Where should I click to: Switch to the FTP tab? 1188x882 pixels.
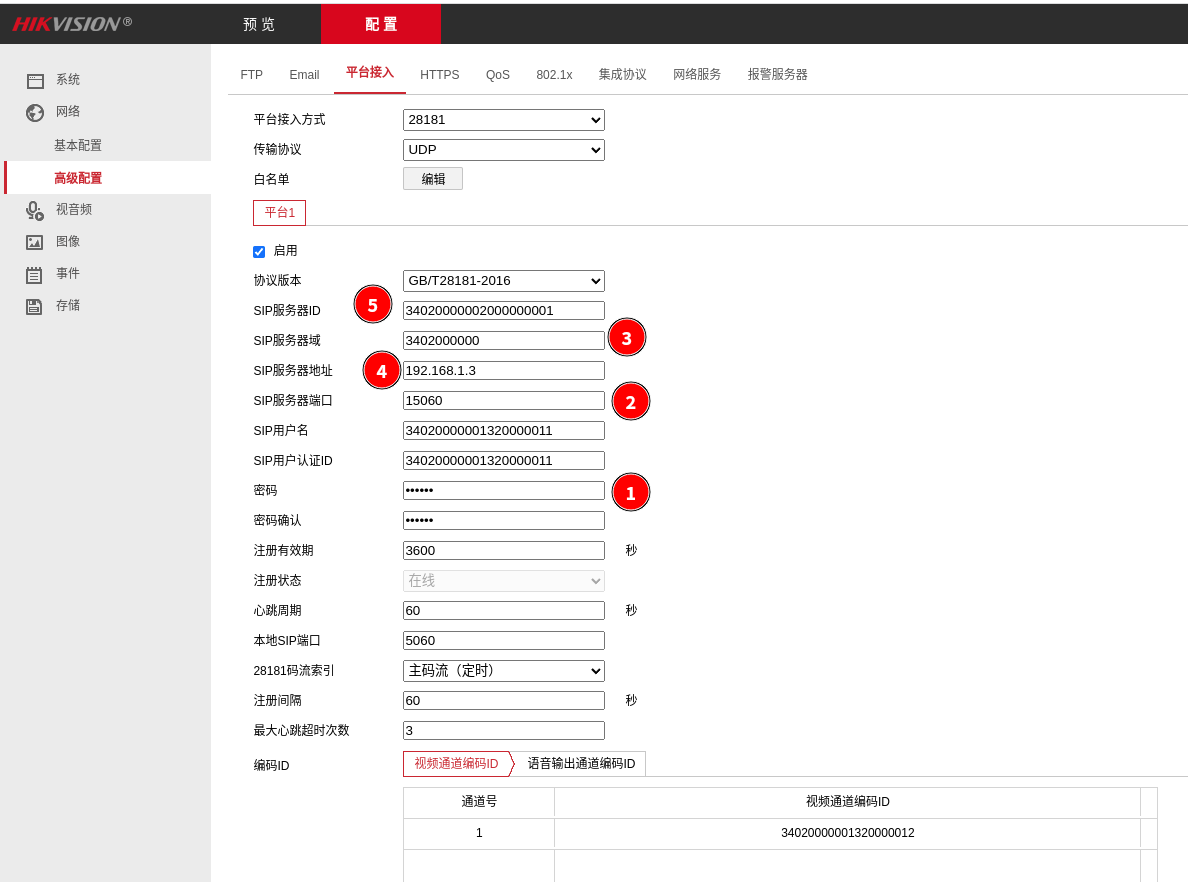point(251,74)
